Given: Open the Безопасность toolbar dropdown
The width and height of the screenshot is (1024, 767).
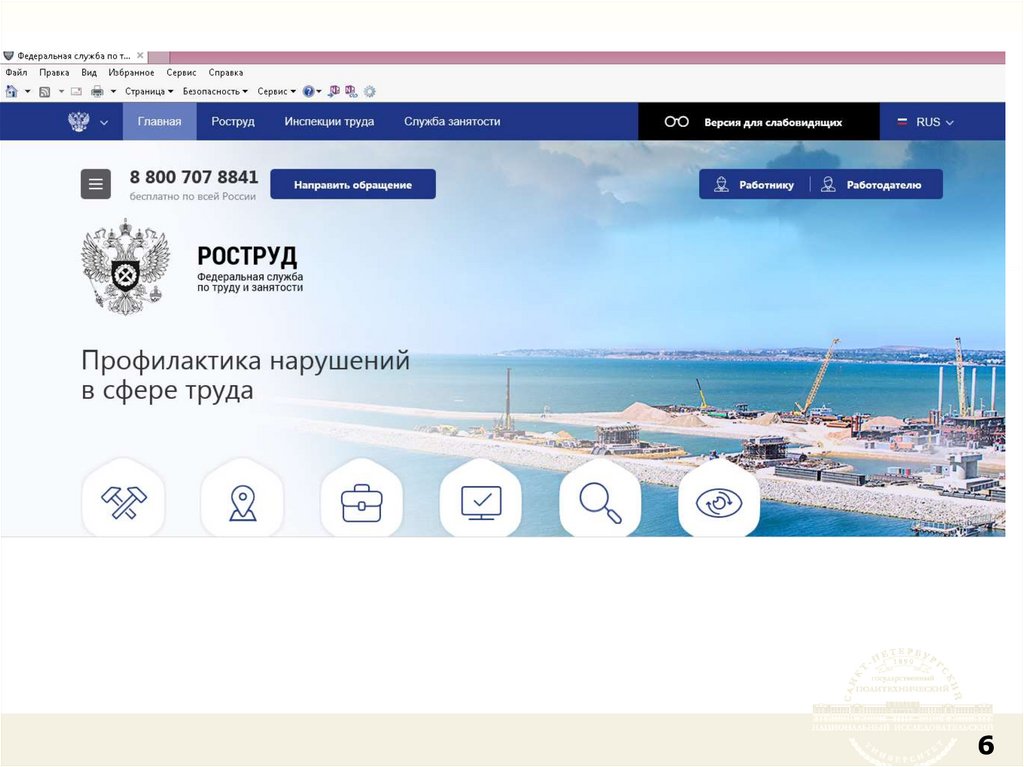Looking at the screenshot, I should point(215,91).
